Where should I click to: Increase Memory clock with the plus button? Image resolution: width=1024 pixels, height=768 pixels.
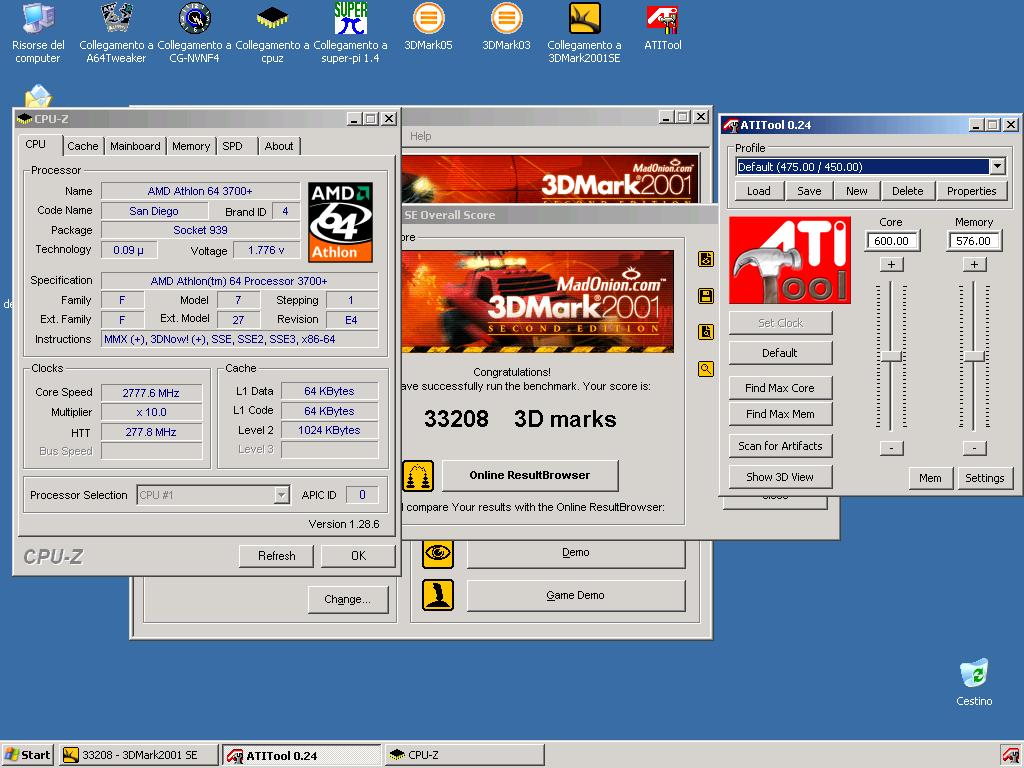point(974,264)
